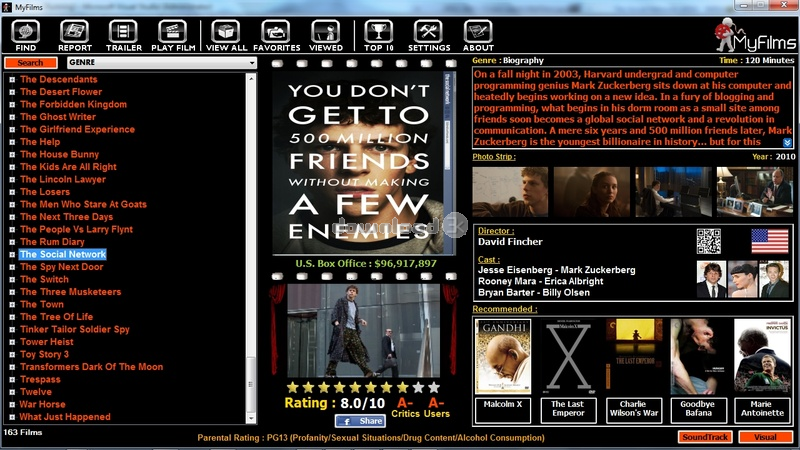Screen dimensions: 800x450
Task: Open the fourth photo strip image
Action: (755, 192)
